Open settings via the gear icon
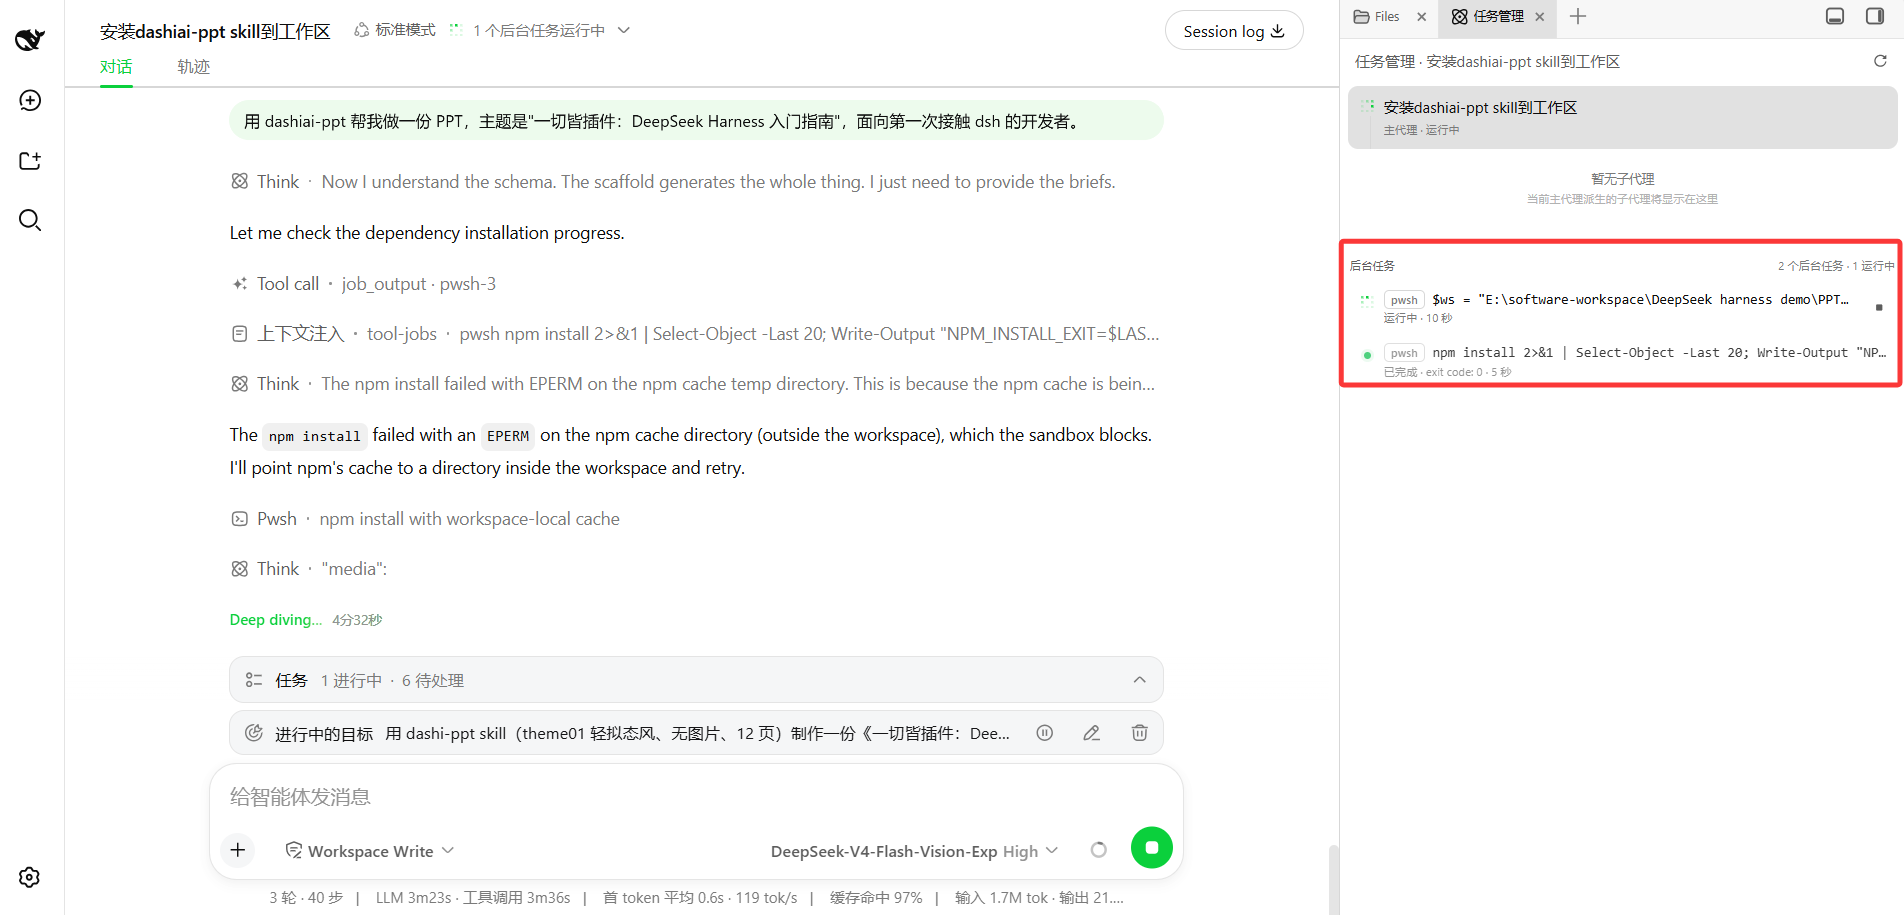 30,877
